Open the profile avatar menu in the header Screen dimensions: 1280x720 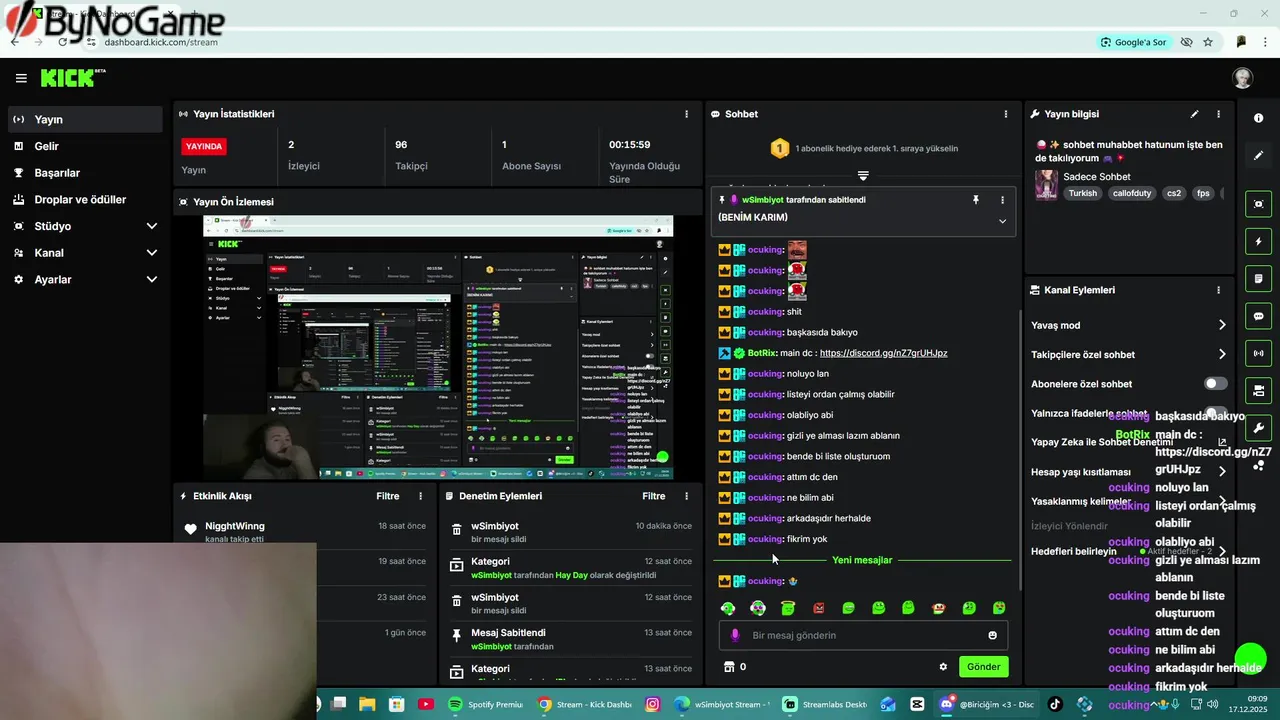[x=1242, y=78]
